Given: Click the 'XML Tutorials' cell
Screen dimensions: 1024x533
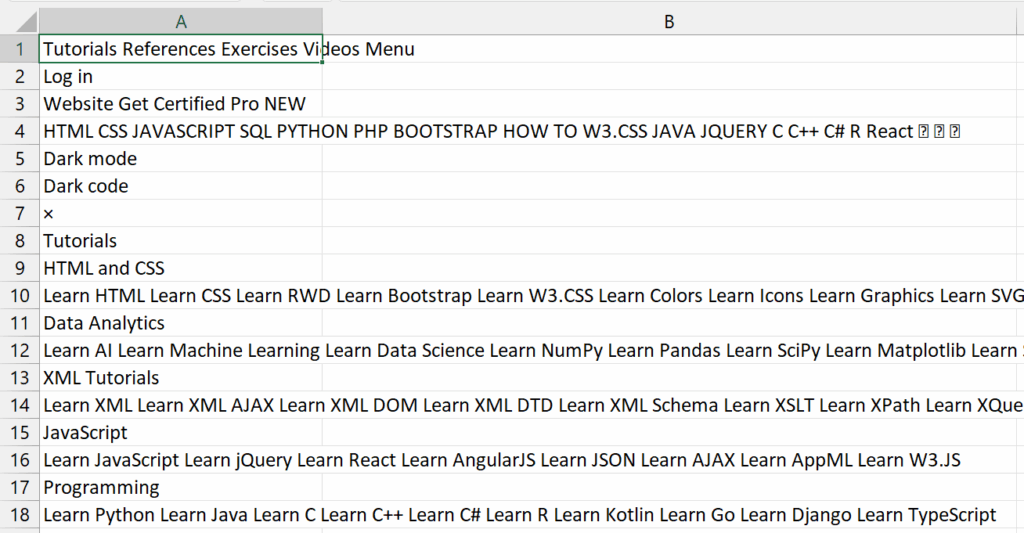Looking at the screenshot, I should [x=181, y=378].
